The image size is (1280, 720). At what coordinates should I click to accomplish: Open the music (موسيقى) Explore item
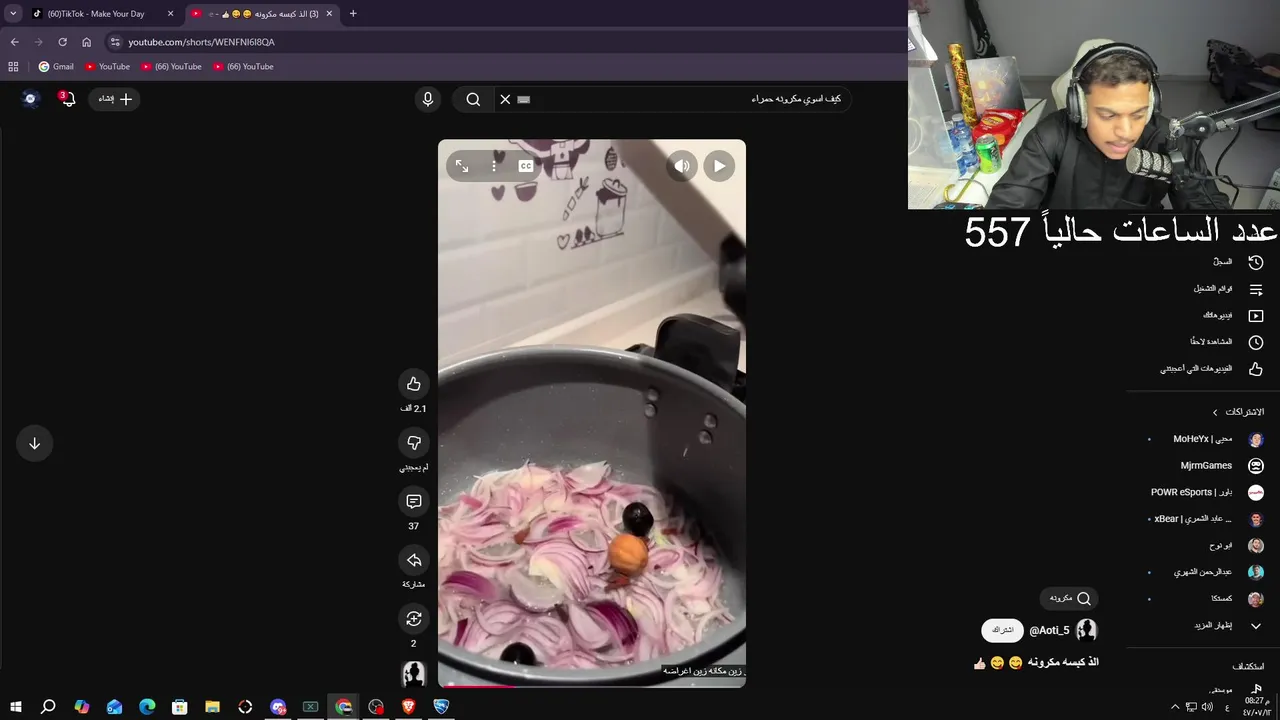coord(1235,689)
